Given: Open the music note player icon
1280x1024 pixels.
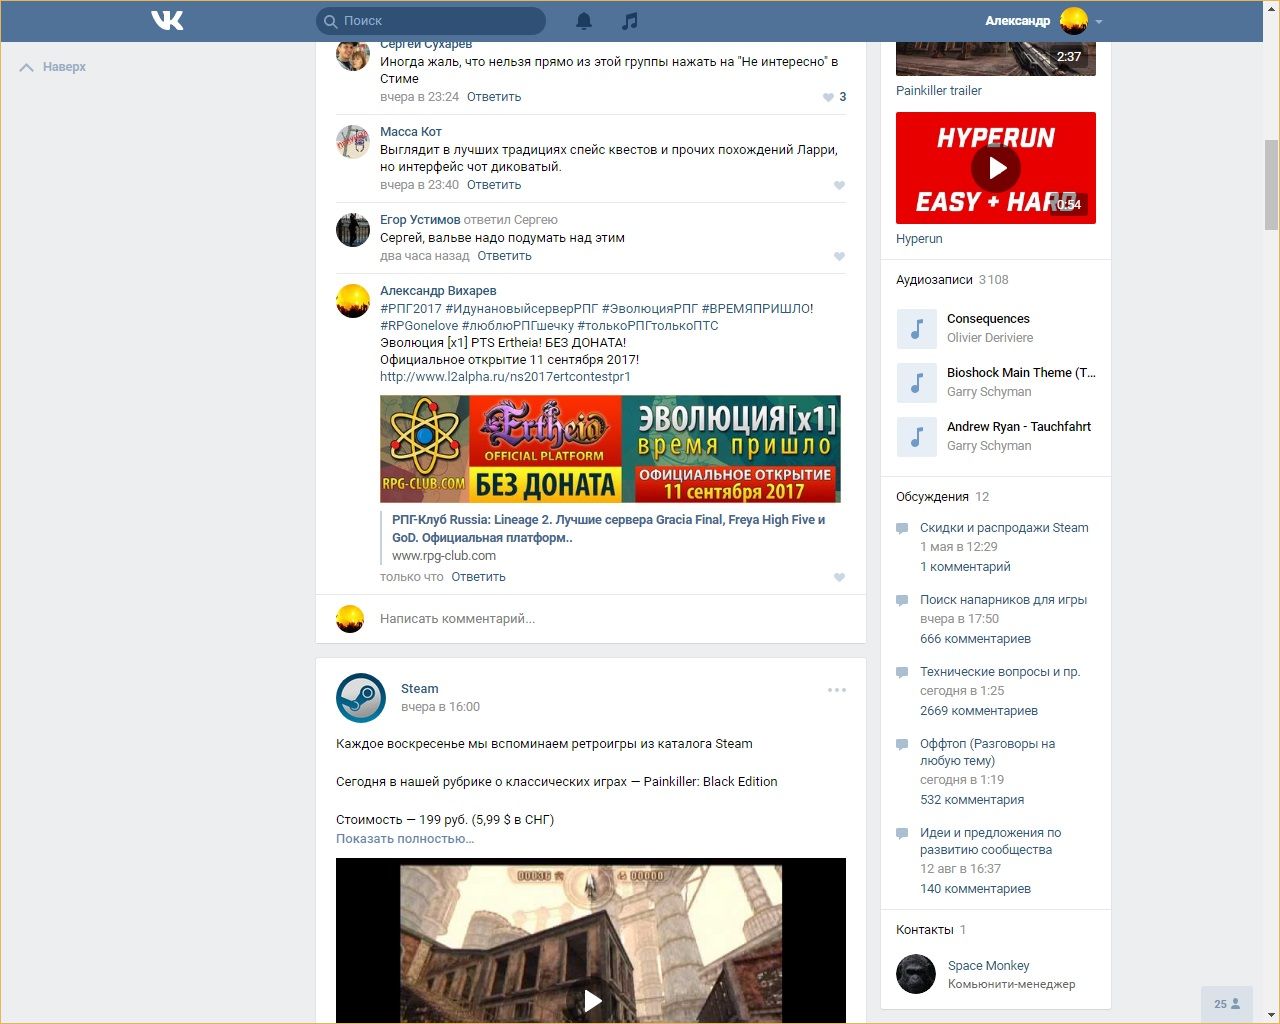Looking at the screenshot, I should pyautogui.click(x=629, y=20).
